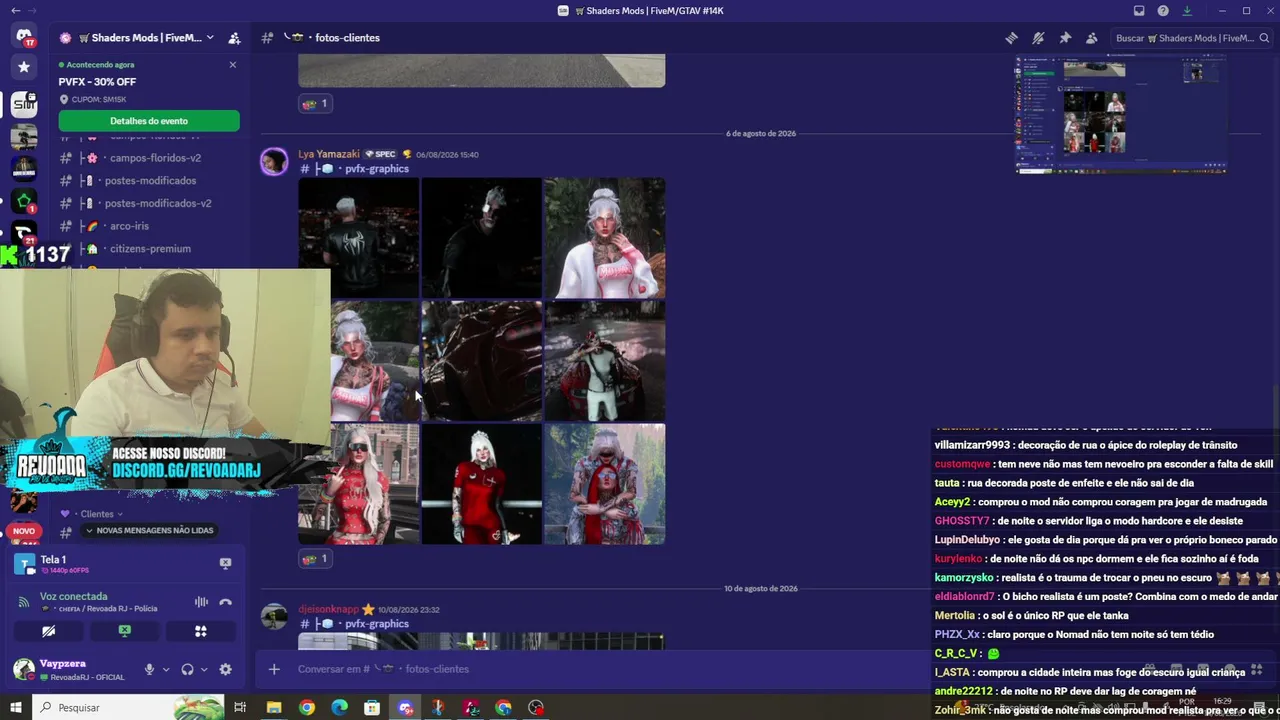Open the Discord help icon
1280x720 pixels.
(x=1163, y=11)
